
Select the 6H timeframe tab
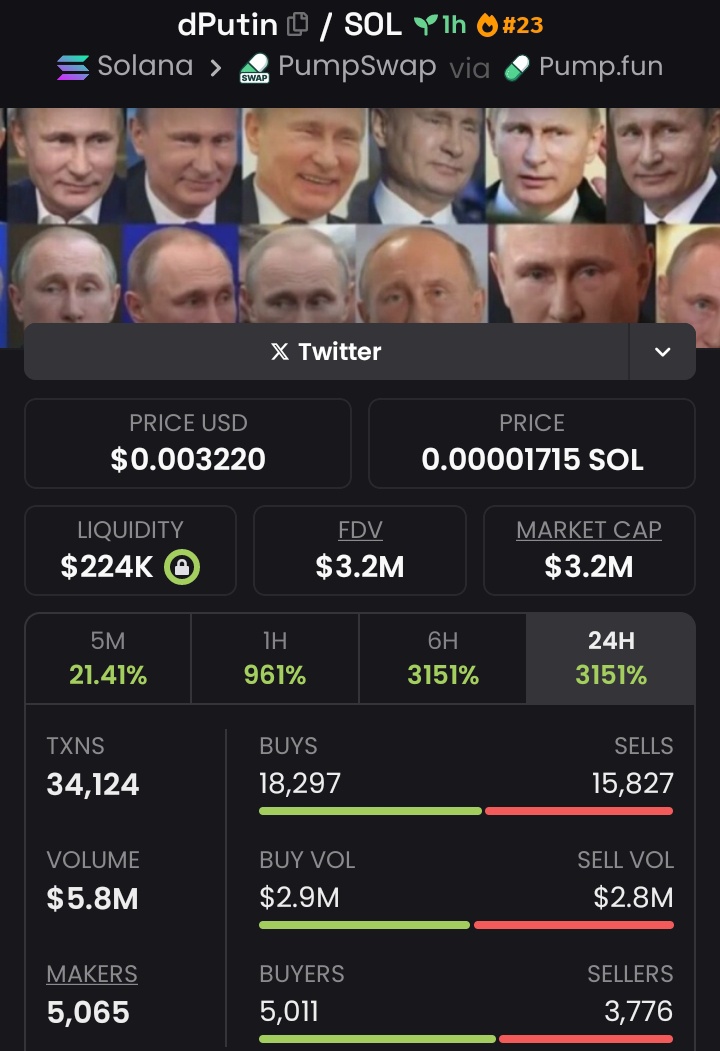(x=442, y=658)
